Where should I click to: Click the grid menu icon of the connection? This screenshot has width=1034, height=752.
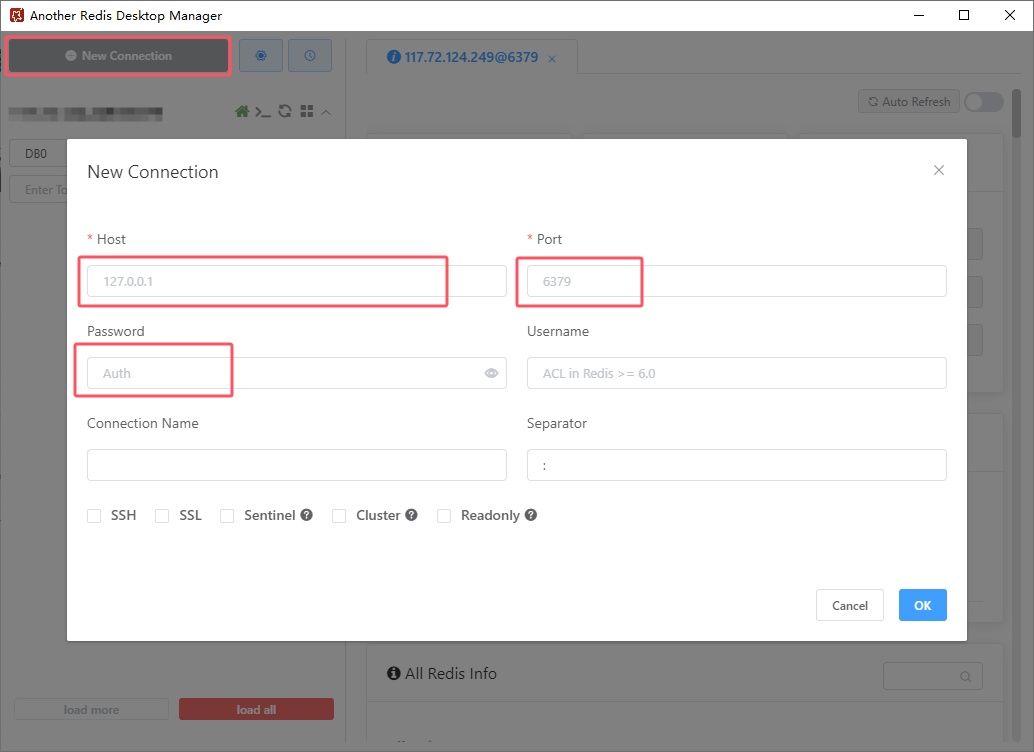click(307, 112)
